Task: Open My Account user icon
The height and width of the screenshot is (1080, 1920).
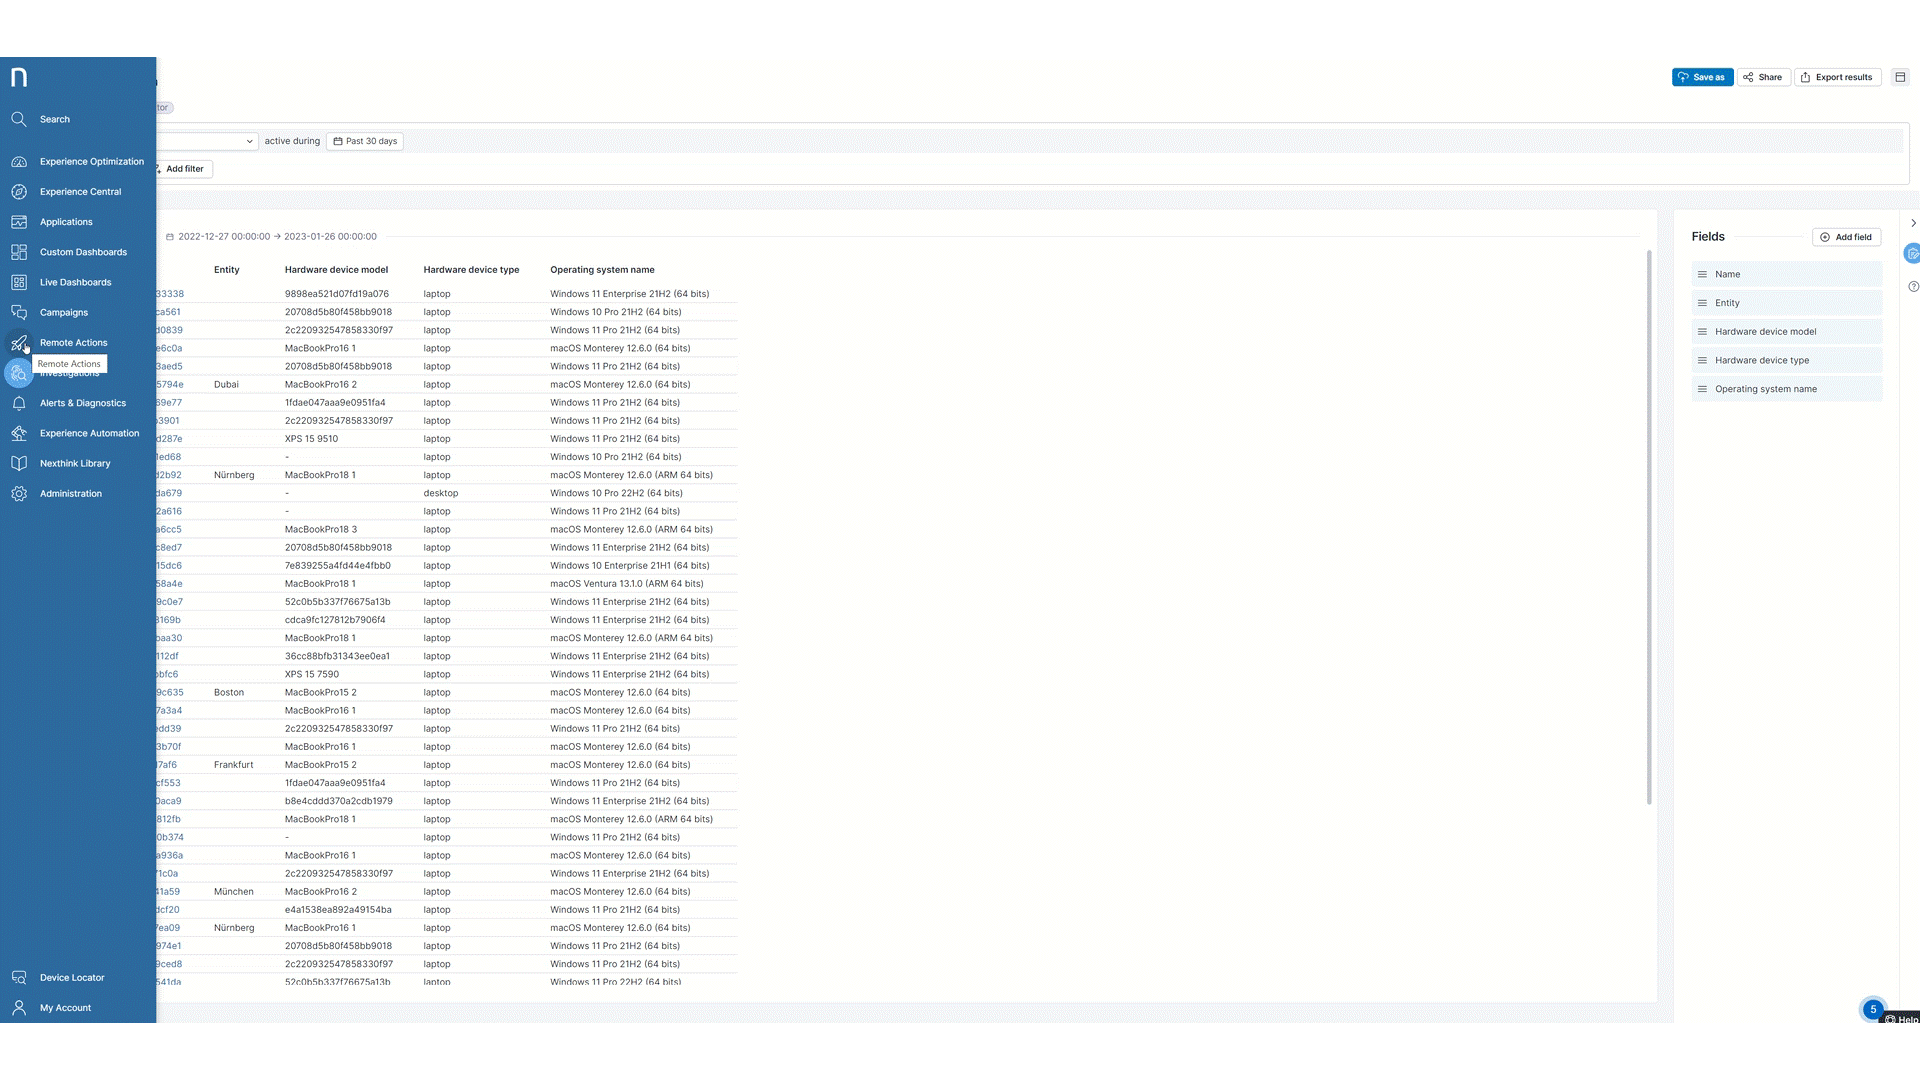Action: click(x=19, y=1008)
